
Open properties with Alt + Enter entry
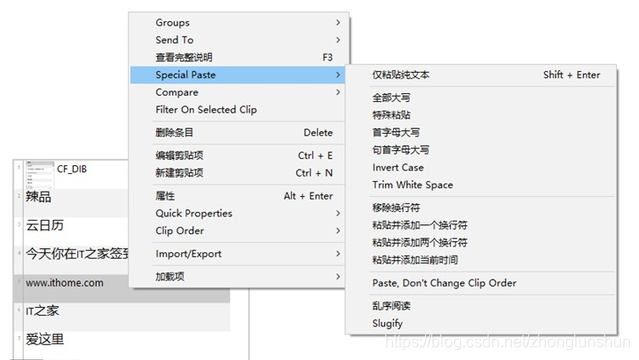coord(237,196)
